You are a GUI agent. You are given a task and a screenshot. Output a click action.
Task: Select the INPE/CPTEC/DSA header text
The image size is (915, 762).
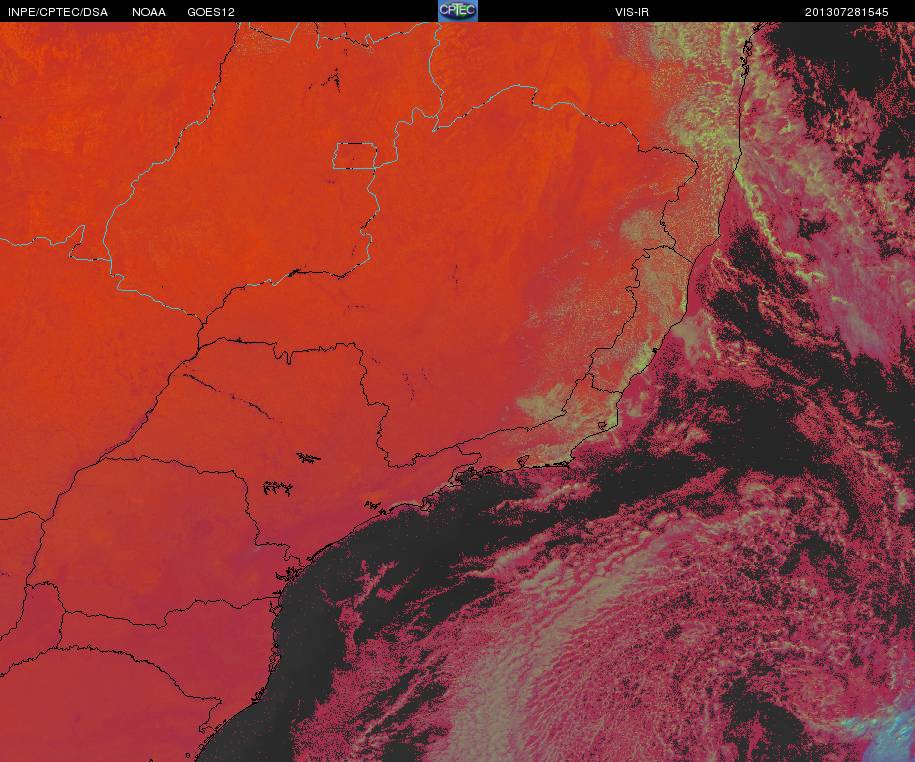(x=58, y=12)
